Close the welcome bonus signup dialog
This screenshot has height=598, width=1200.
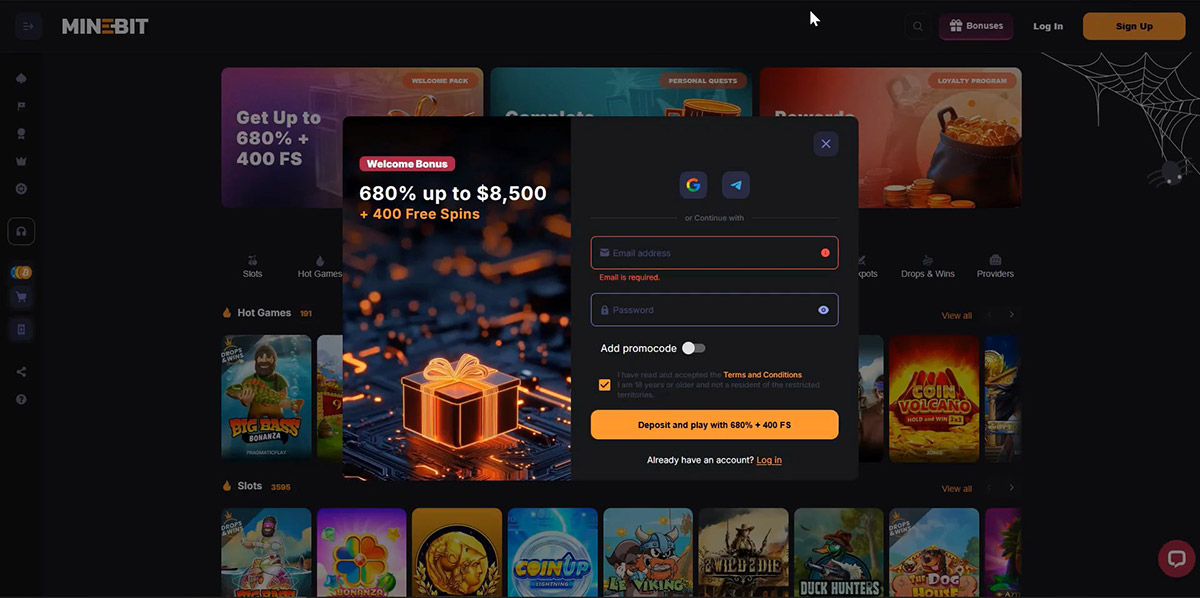pos(825,144)
